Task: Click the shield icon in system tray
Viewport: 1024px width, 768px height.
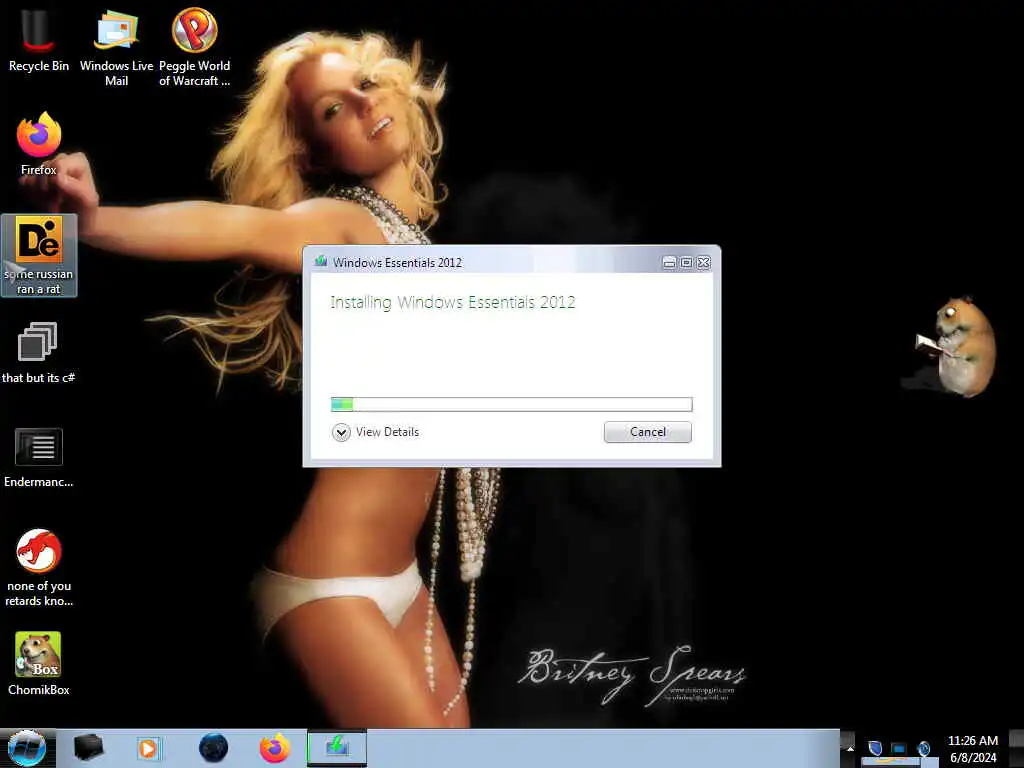Action: tap(875, 748)
